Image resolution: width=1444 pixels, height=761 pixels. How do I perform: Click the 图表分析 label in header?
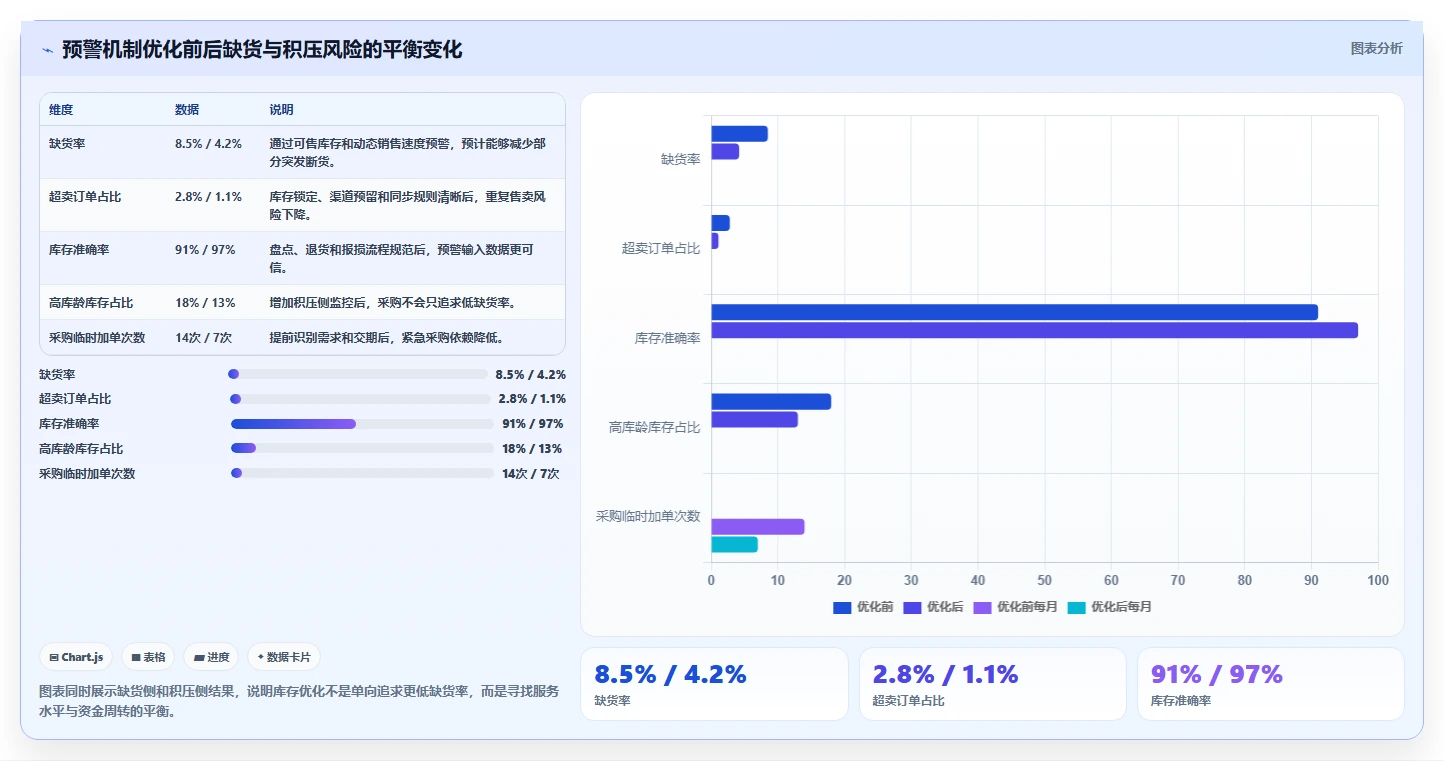click(x=1376, y=48)
